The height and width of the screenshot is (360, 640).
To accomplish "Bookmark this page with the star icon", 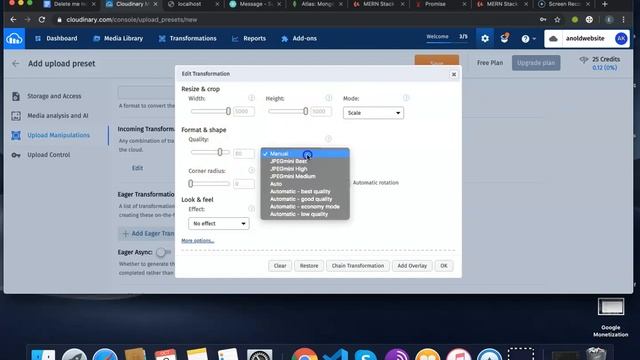I will (557, 20).
